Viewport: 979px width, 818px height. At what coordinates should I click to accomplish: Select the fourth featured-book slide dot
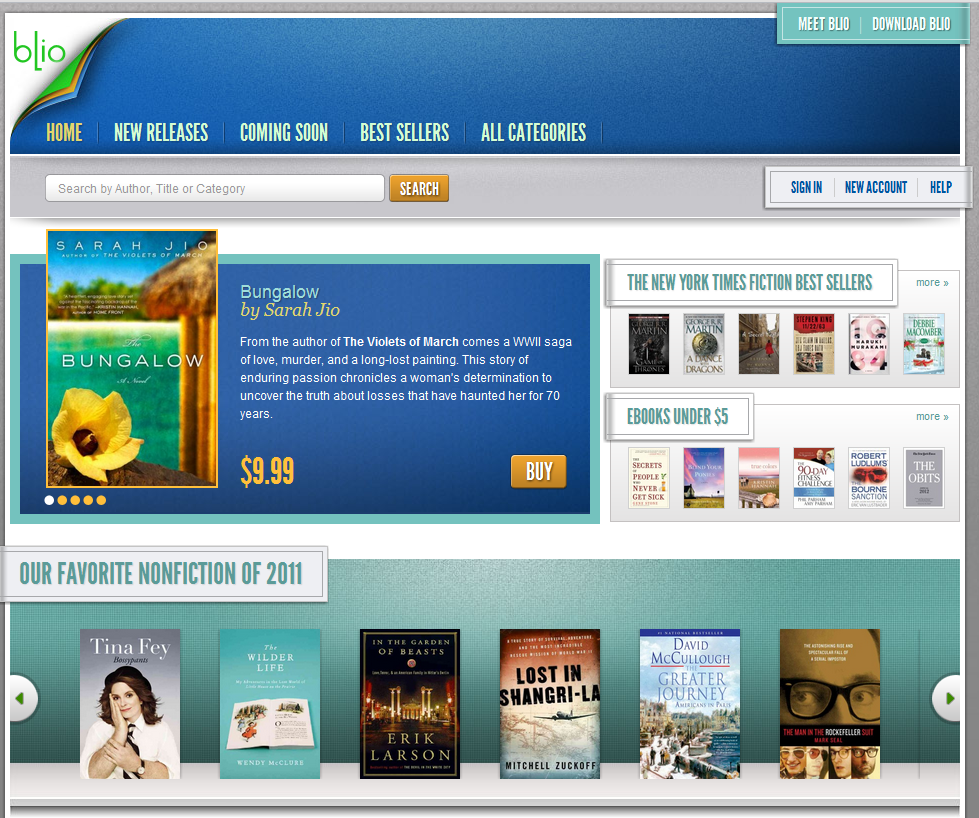tap(88, 500)
